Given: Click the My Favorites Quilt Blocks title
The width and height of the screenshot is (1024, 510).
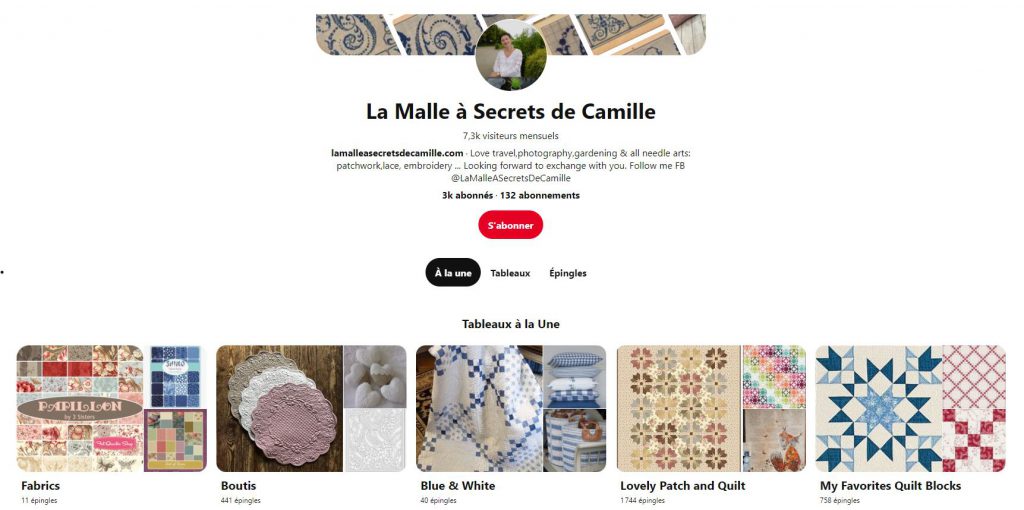Looking at the screenshot, I should coord(891,486).
